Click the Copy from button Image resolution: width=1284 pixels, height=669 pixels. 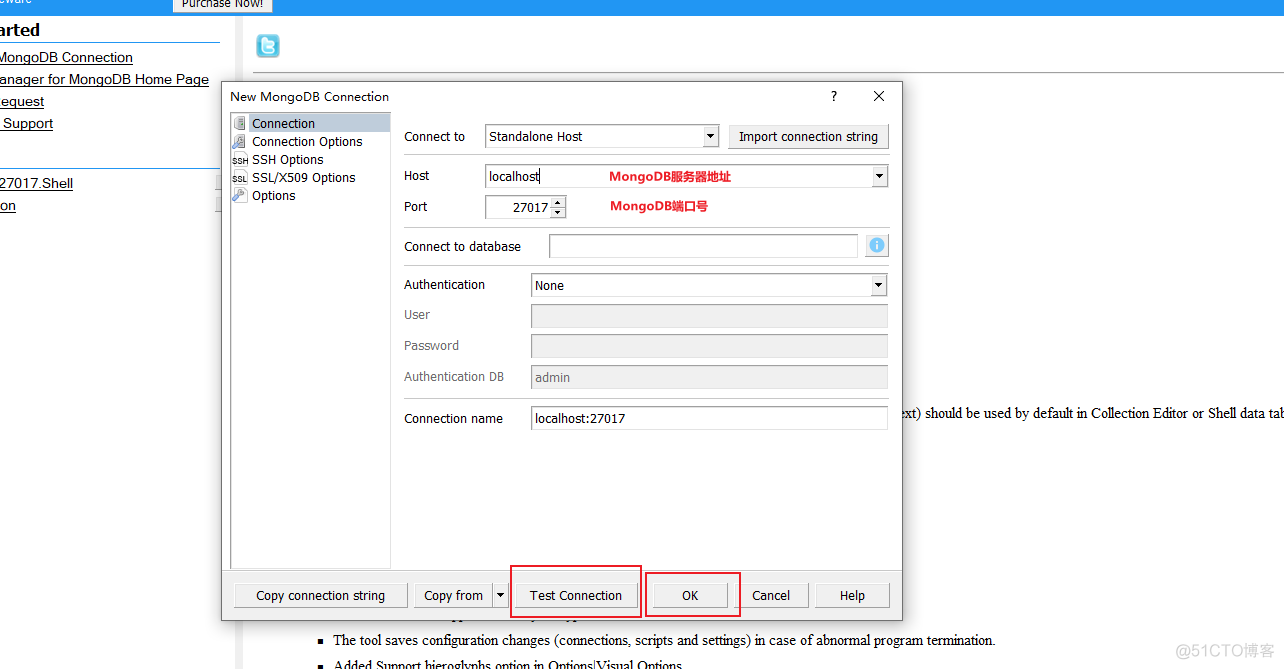click(x=454, y=595)
